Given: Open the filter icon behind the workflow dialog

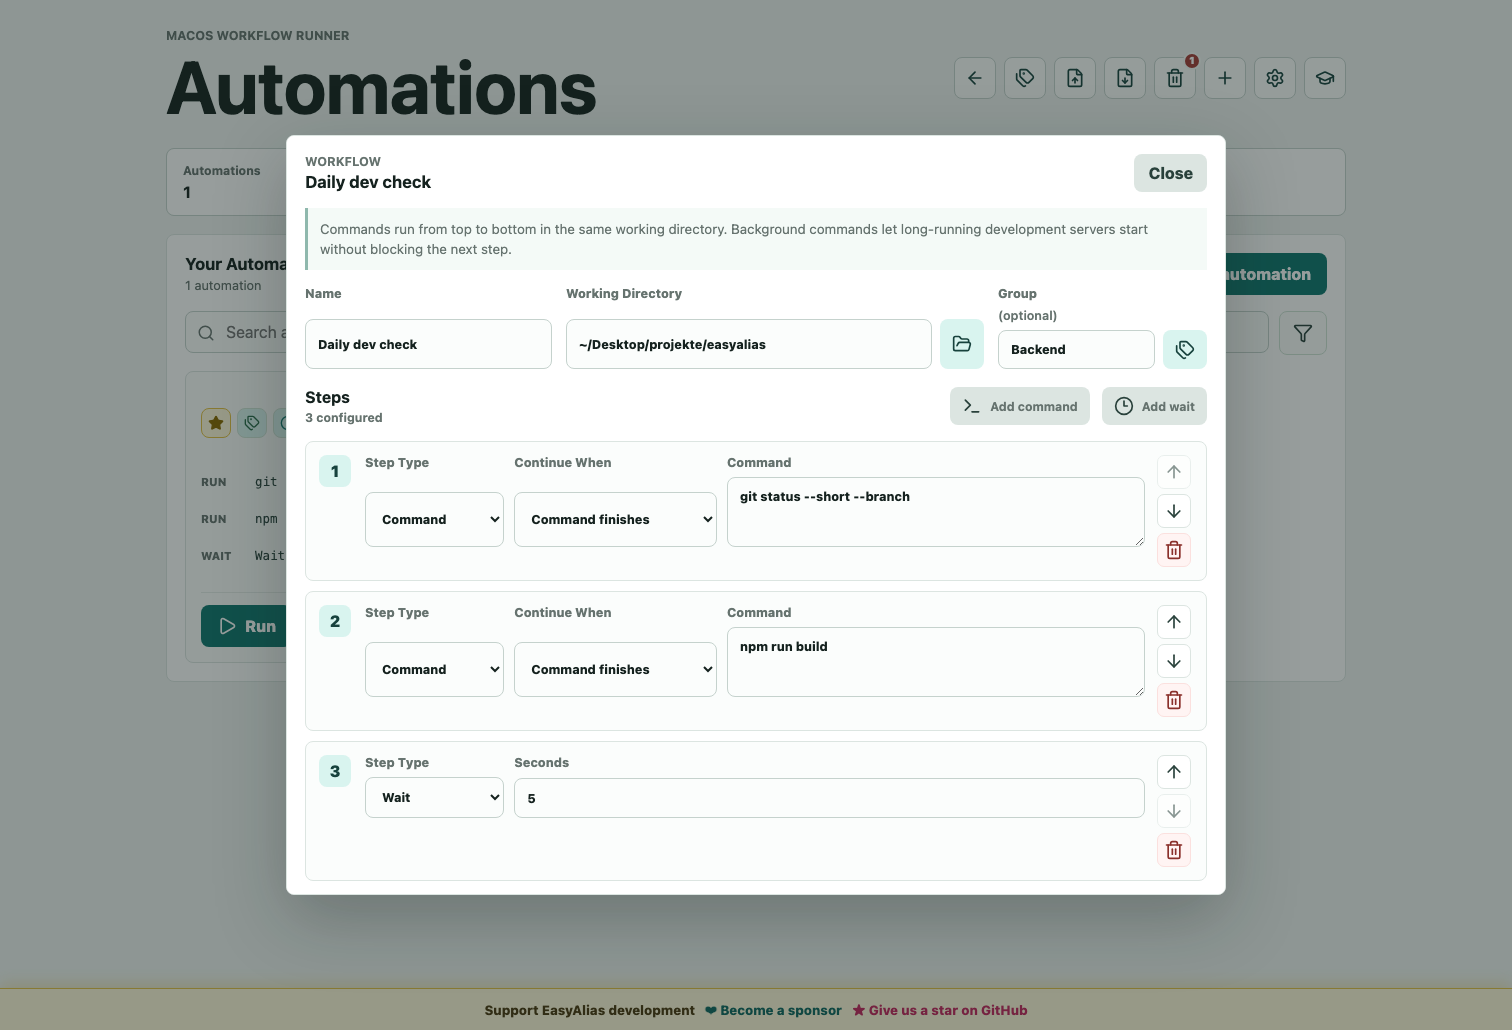Looking at the screenshot, I should point(1303,333).
